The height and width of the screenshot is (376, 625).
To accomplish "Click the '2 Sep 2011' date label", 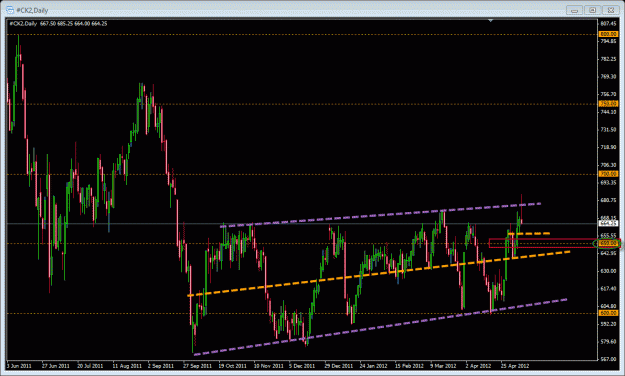I will tap(161, 366).
